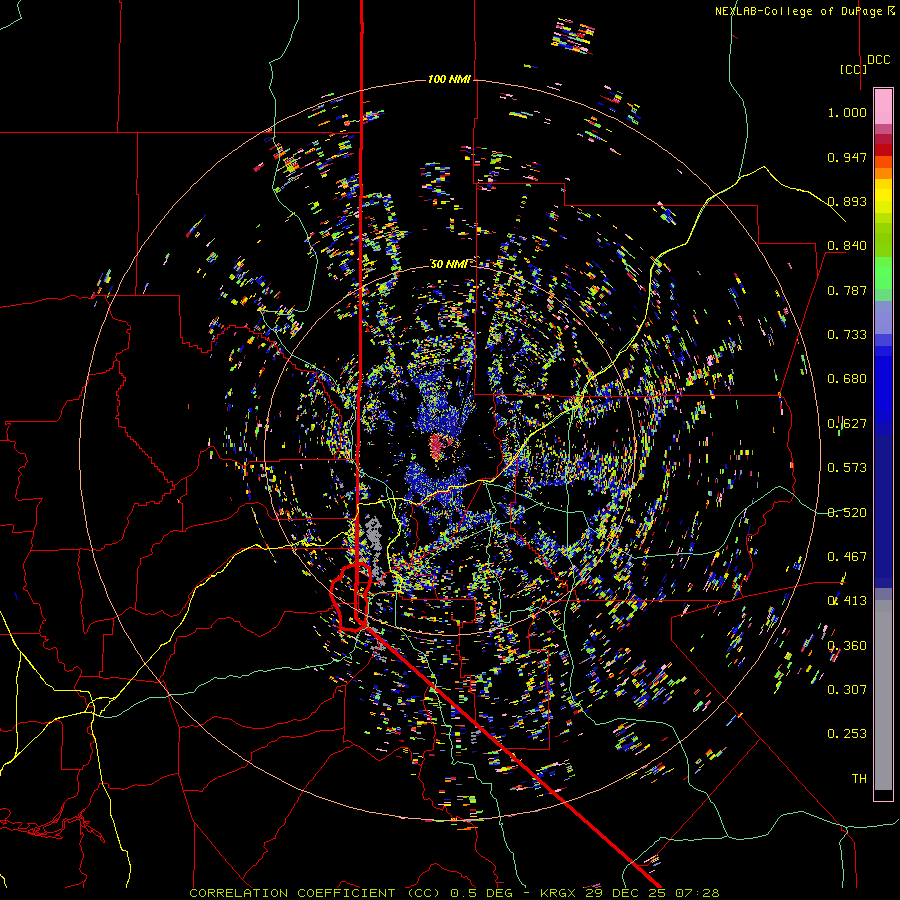Click the 29 DEC 25 date text

pos(625,893)
